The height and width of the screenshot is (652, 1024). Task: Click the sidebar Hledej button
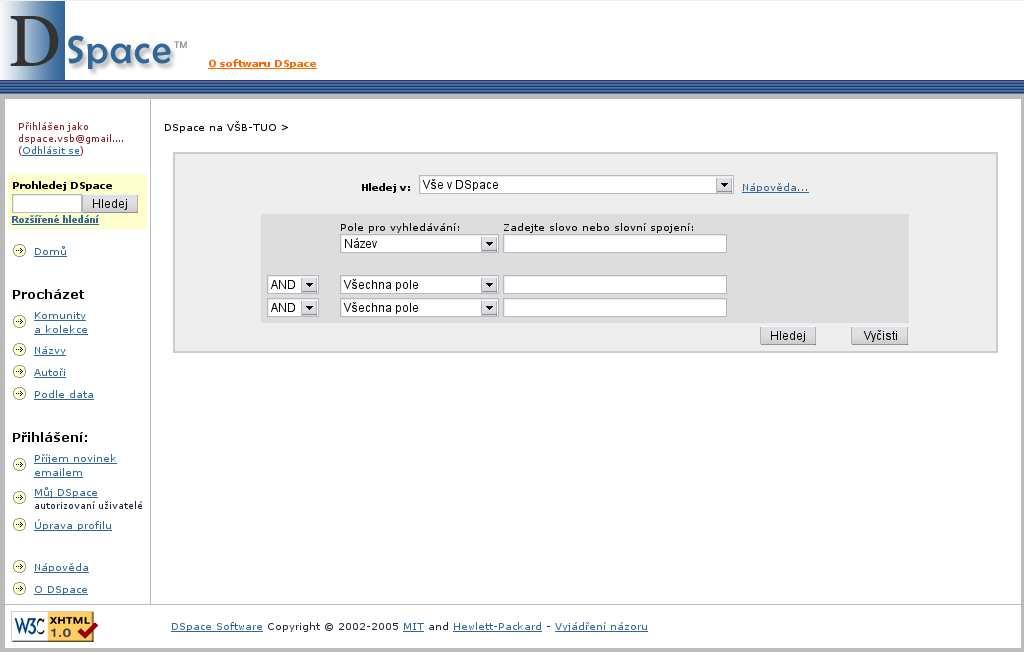pyautogui.click(x=110, y=204)
